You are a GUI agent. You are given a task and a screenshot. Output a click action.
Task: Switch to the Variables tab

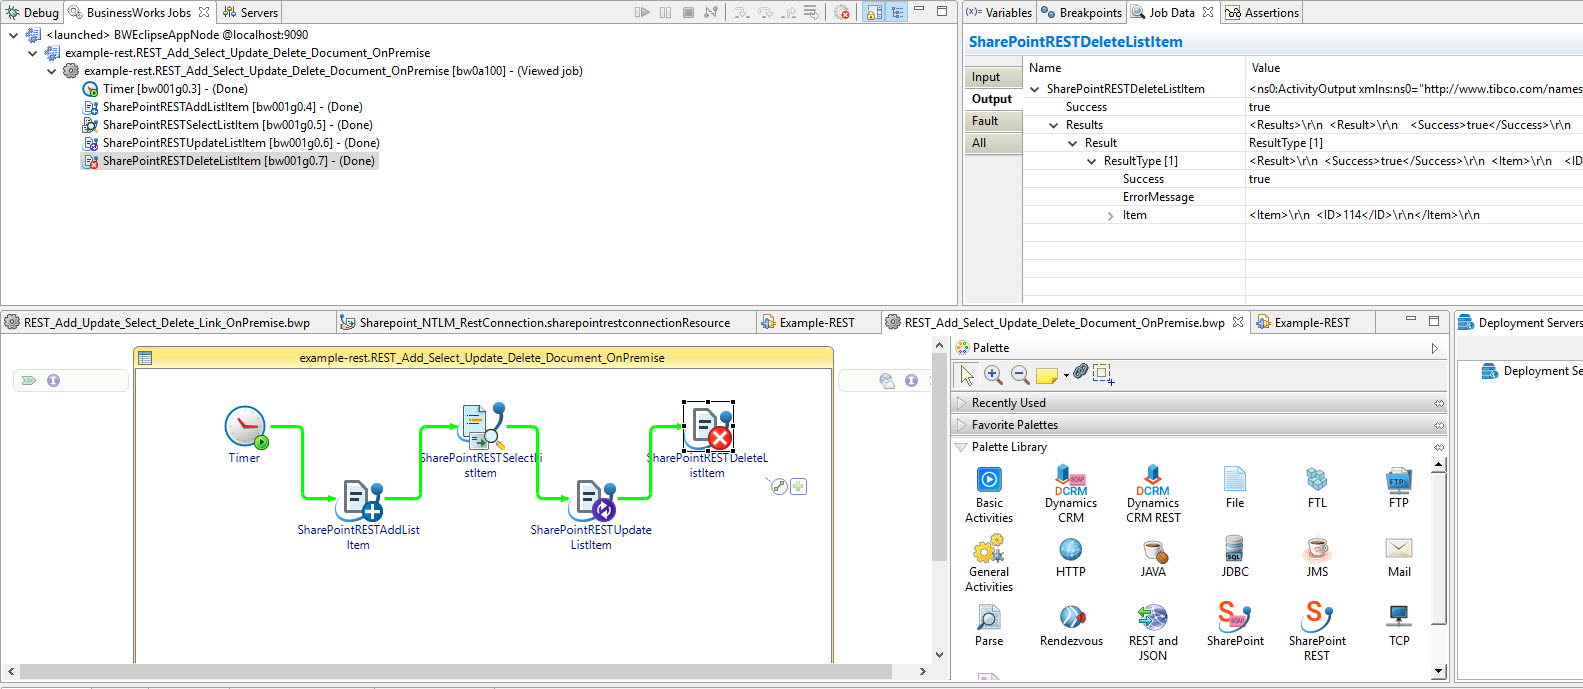tap(999, 12)
